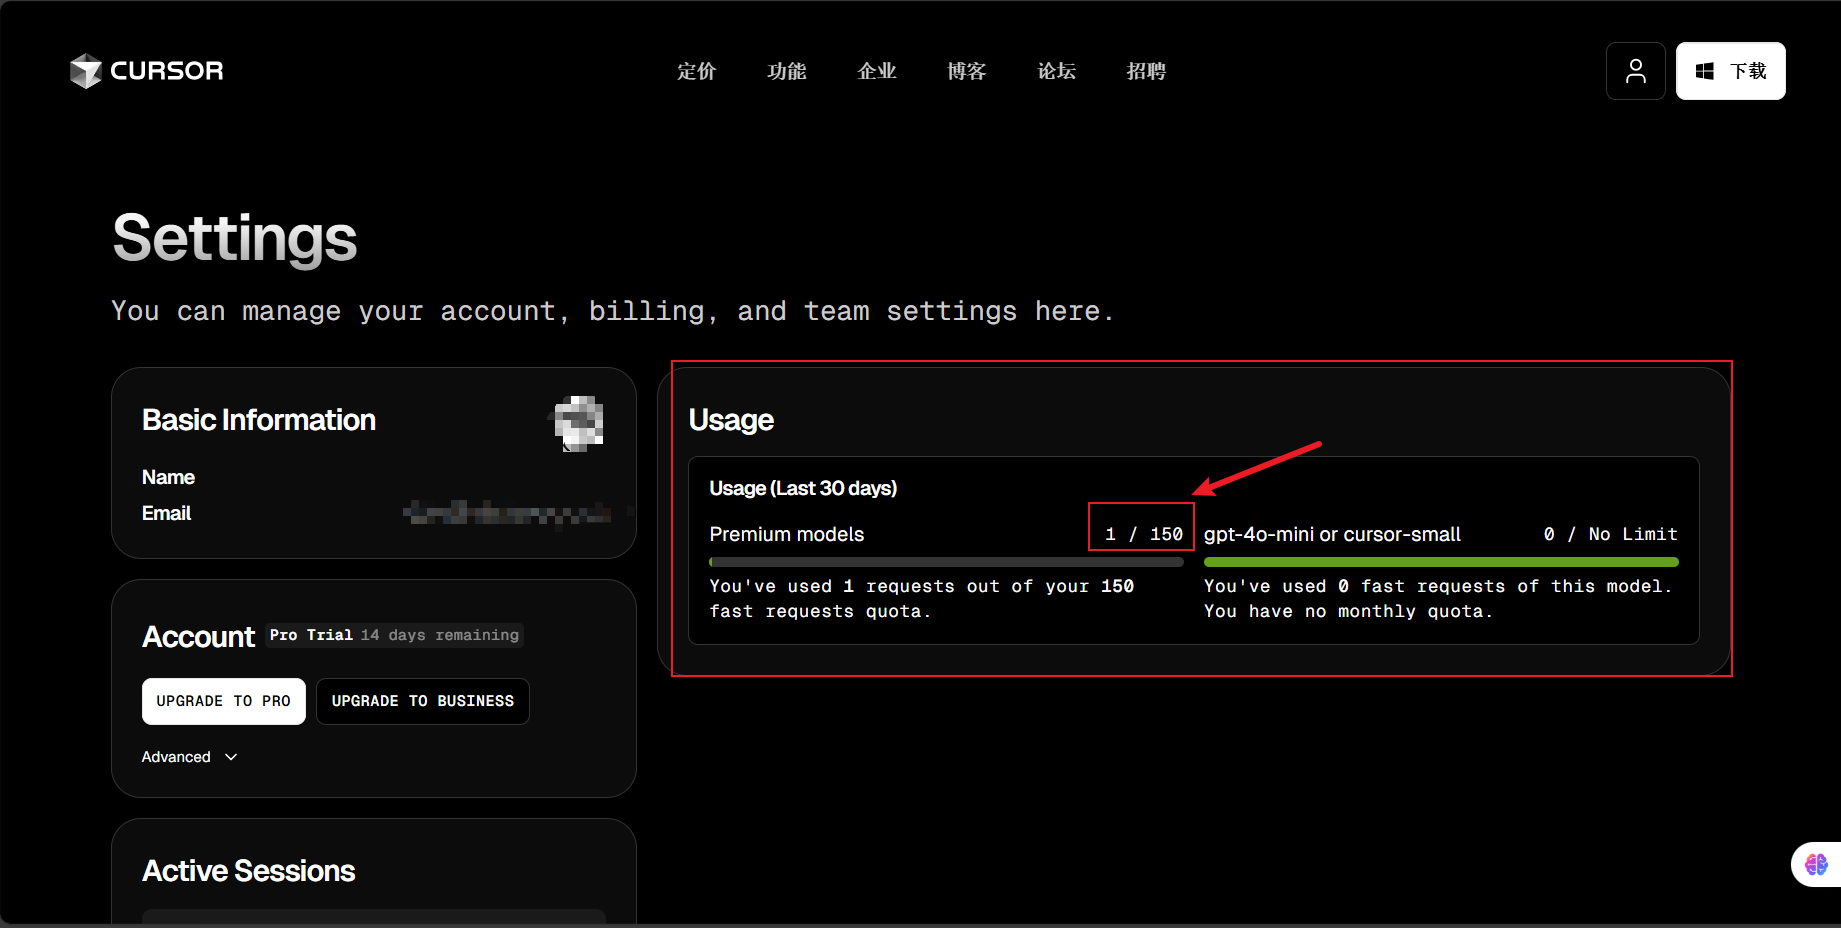1841x928 pixels.
Task: Click the UPGRADE TO BUSINESS button
Action: tap(423, 701)
